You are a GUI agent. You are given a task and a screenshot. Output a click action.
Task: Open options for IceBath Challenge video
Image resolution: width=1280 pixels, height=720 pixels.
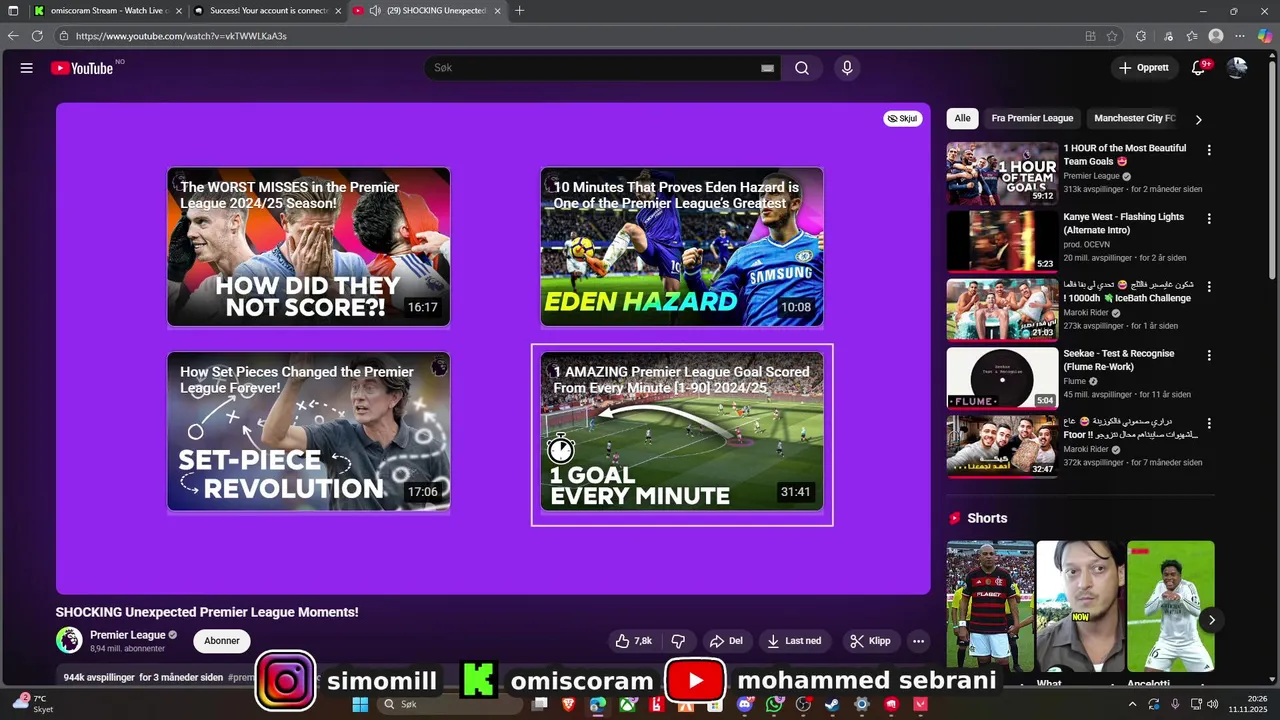point(1209,286)
